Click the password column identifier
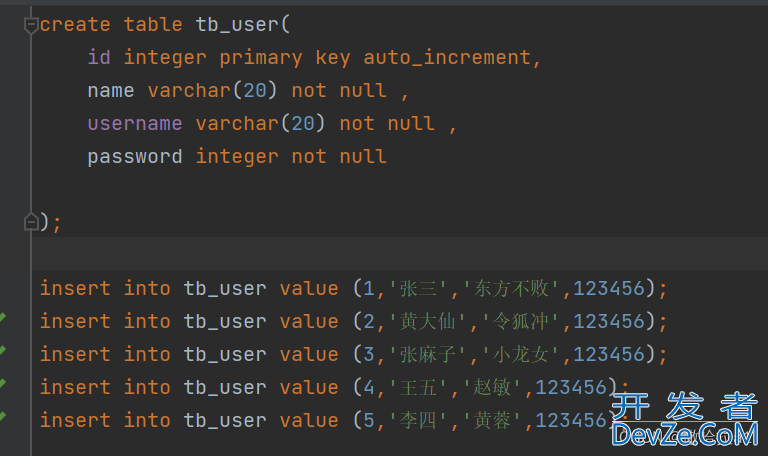The image size is (768, 456). coord(134,156)
